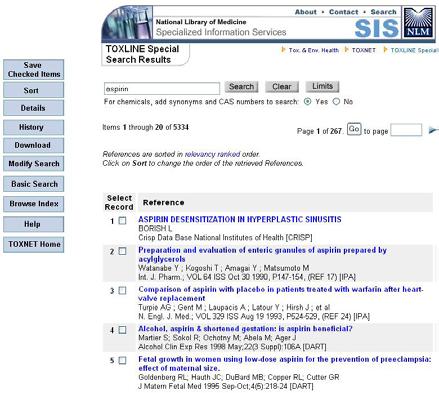Select record 5 checkbox
Viewport: 439px width, 393px height.
pos(123,360)
